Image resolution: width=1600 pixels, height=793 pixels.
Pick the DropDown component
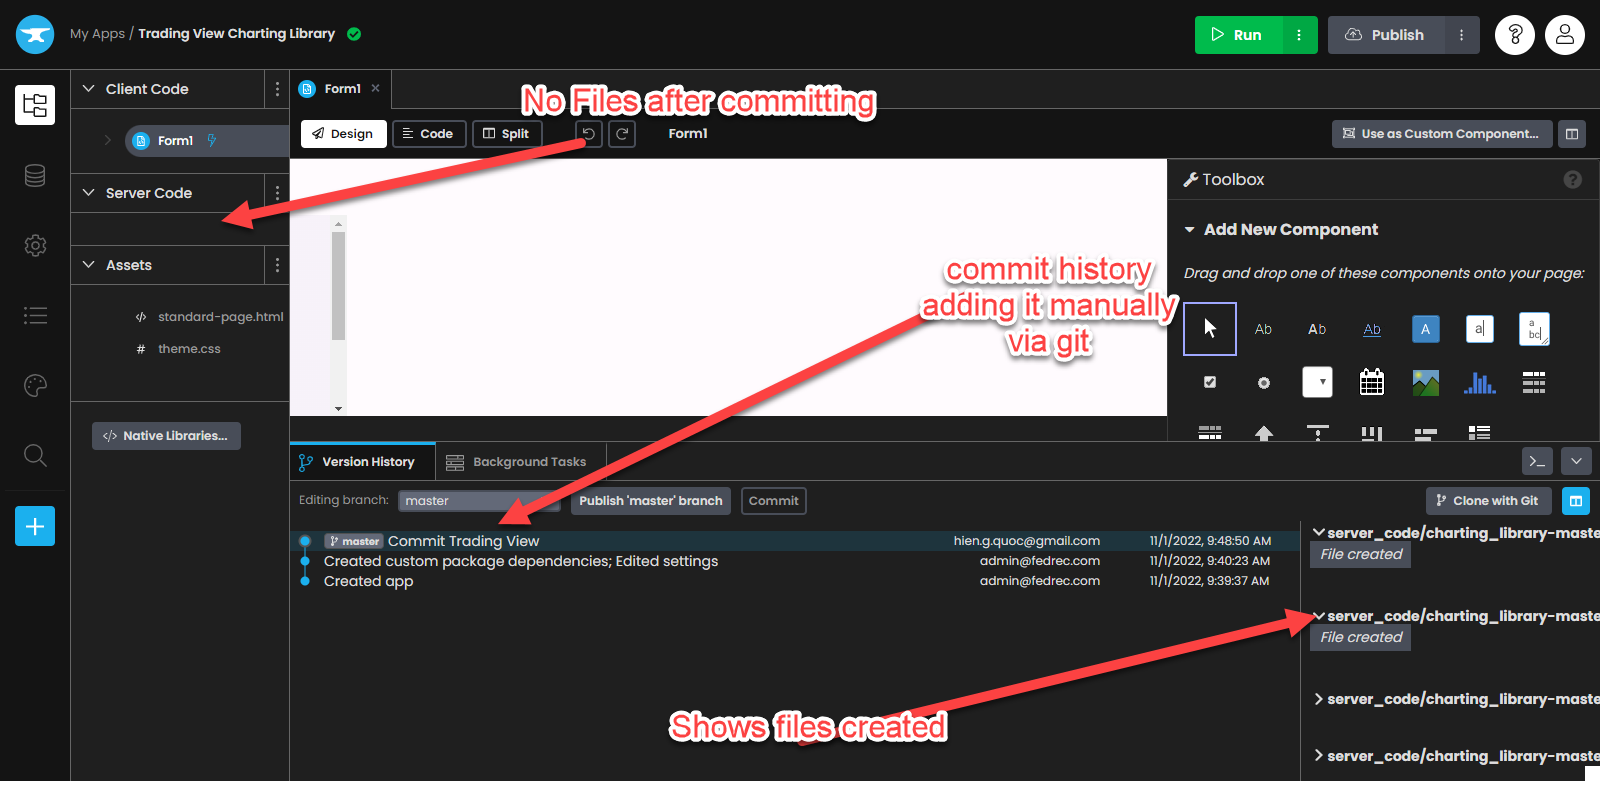tap(1317, 382)
